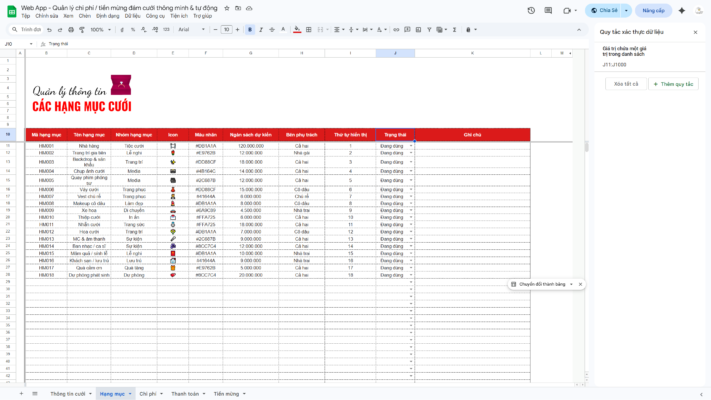
Task: Click the Chia Sẻ share button
Action: point(604,10)
